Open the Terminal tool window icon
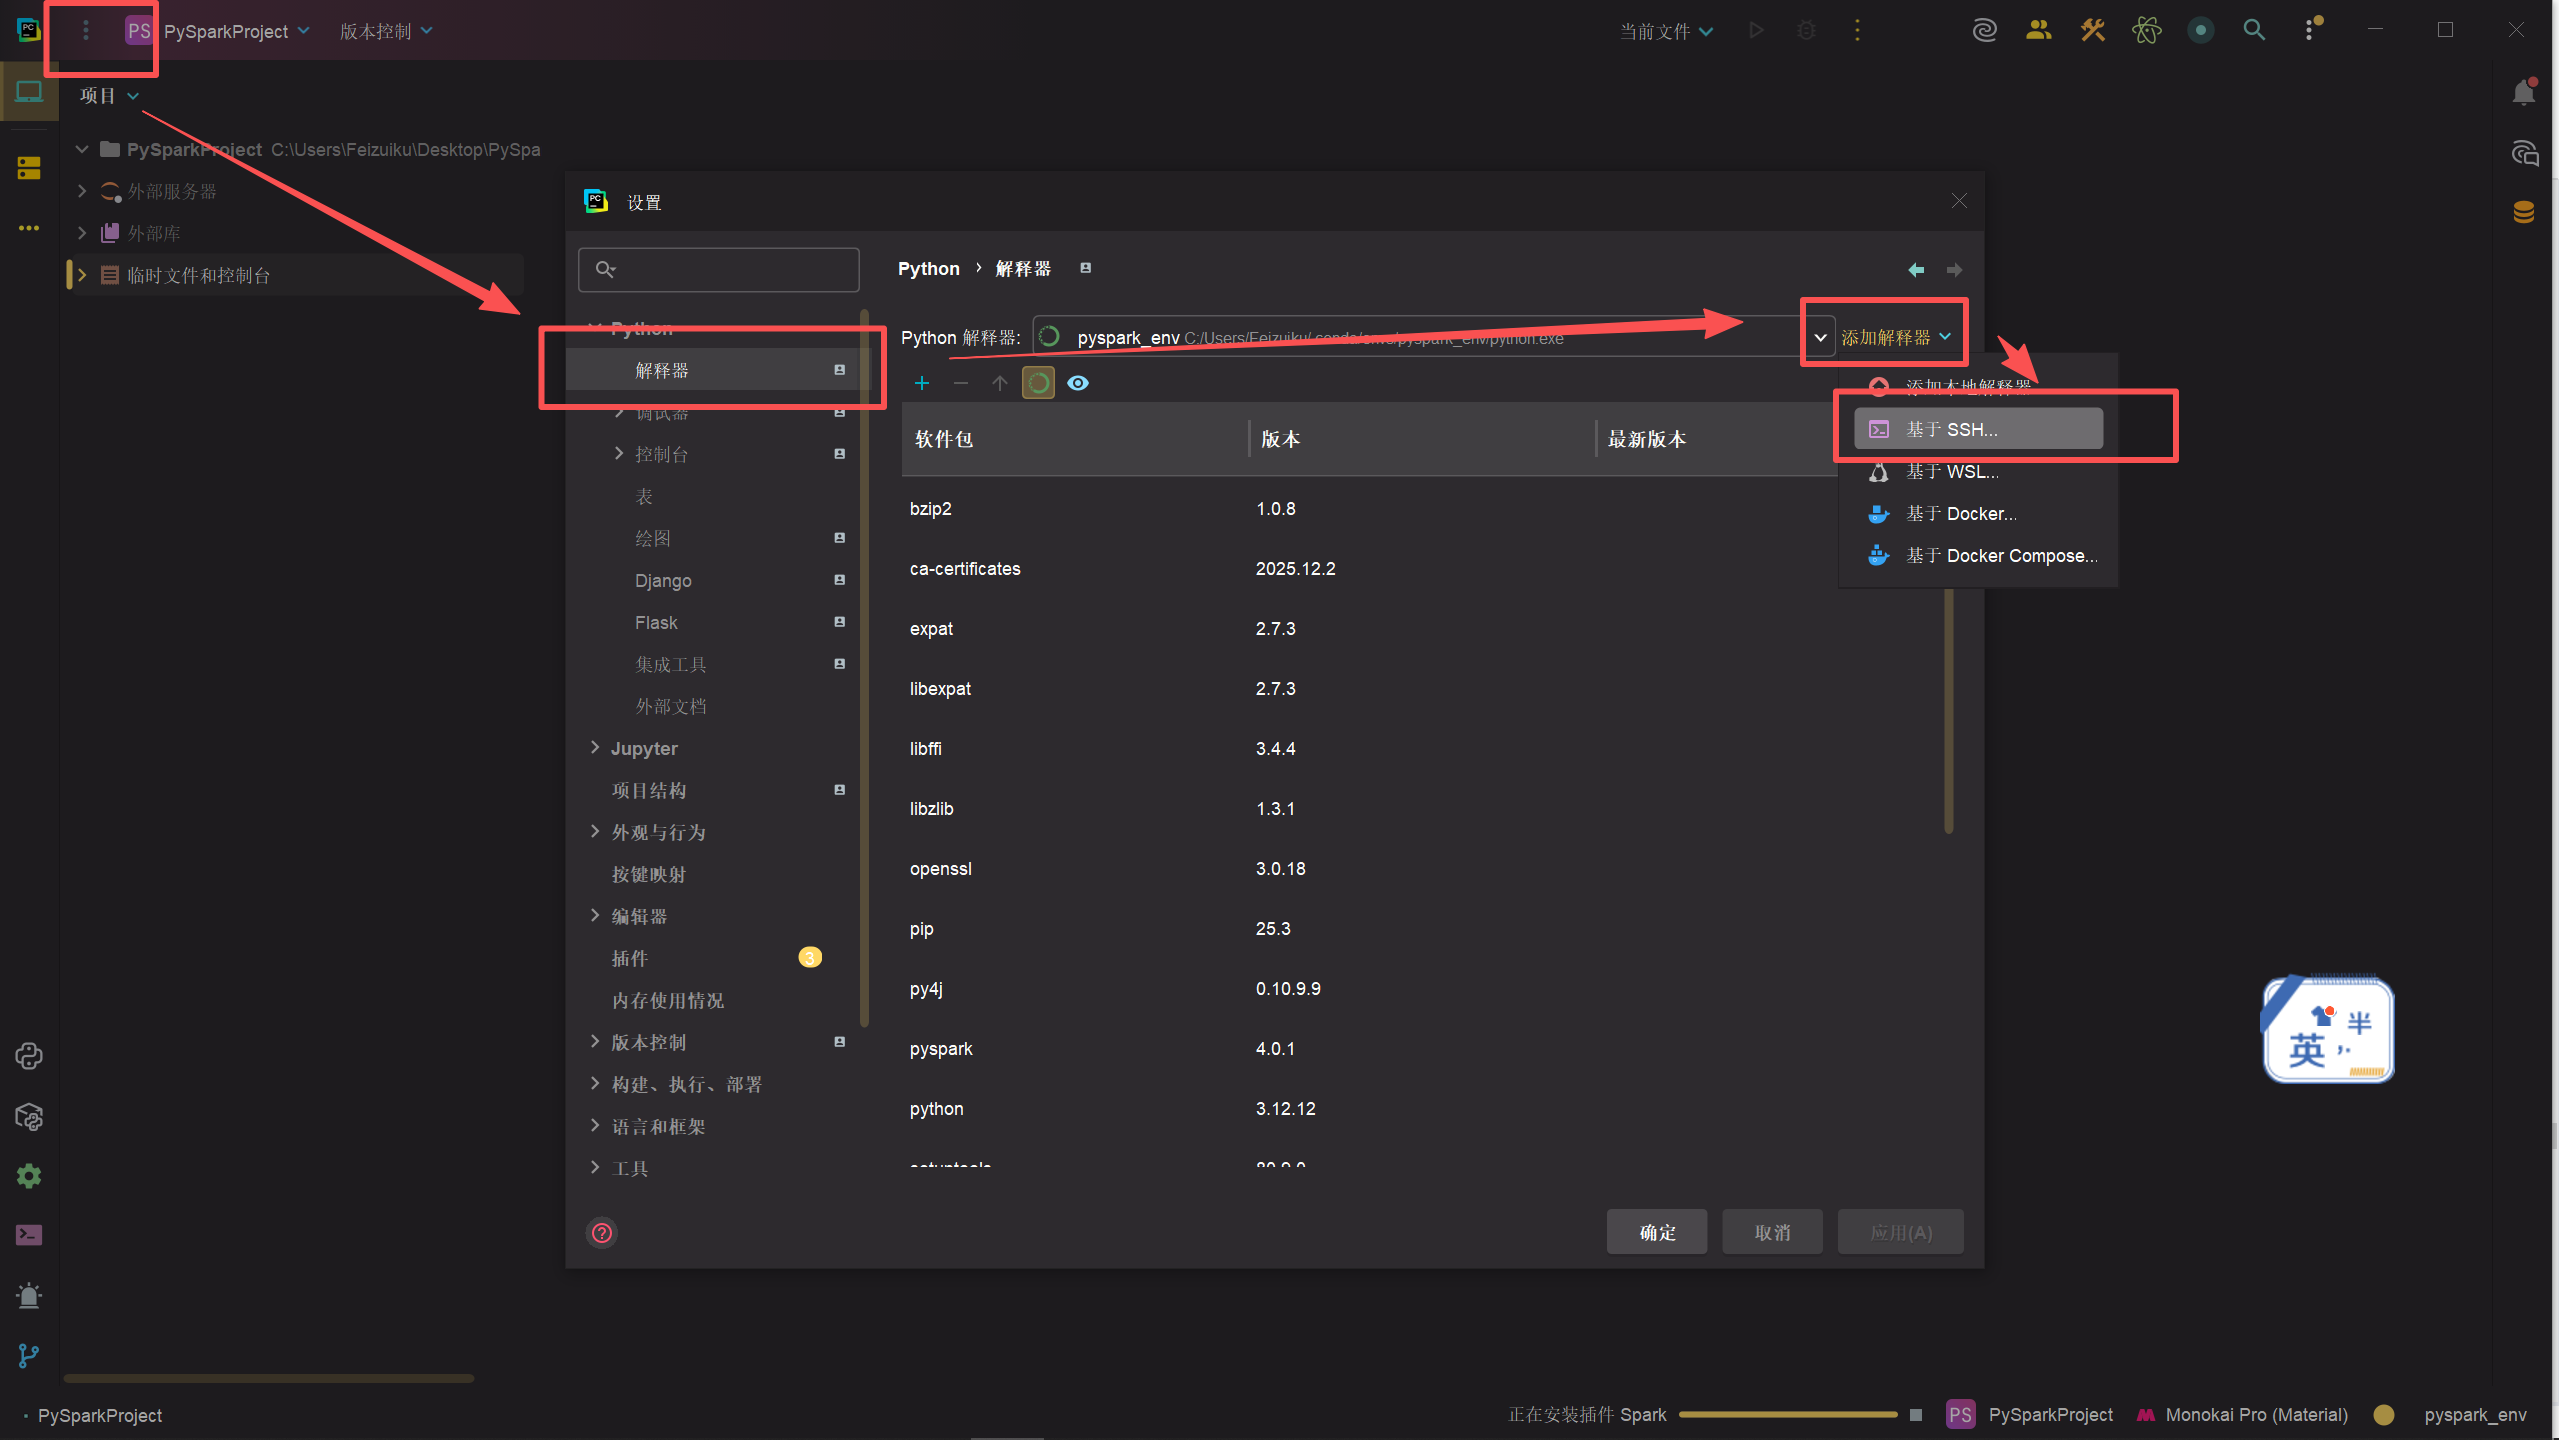2559x1440 pixels. coord(29,1235)
